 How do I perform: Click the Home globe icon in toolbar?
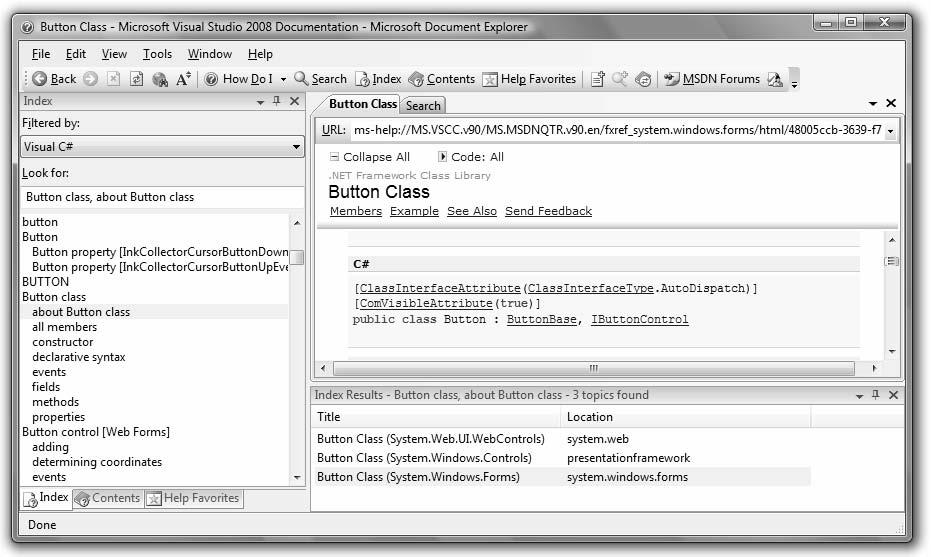pos(160,79)
